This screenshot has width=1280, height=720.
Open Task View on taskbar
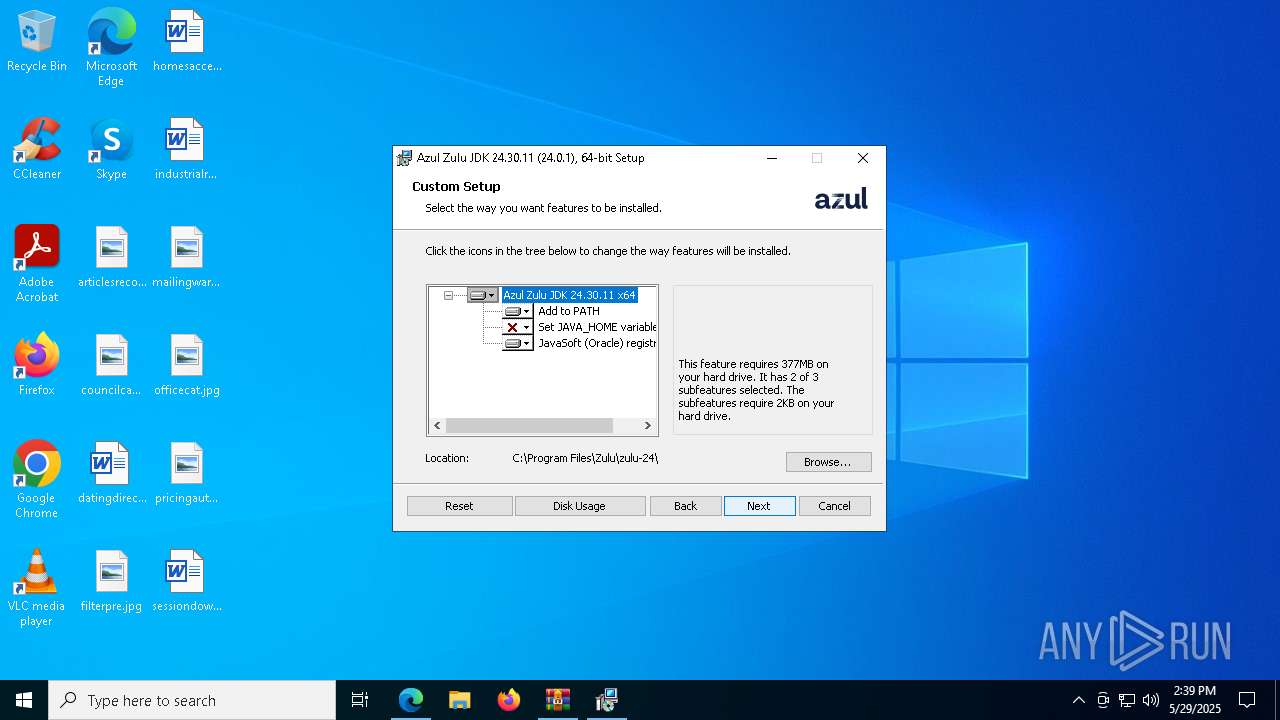360,700
